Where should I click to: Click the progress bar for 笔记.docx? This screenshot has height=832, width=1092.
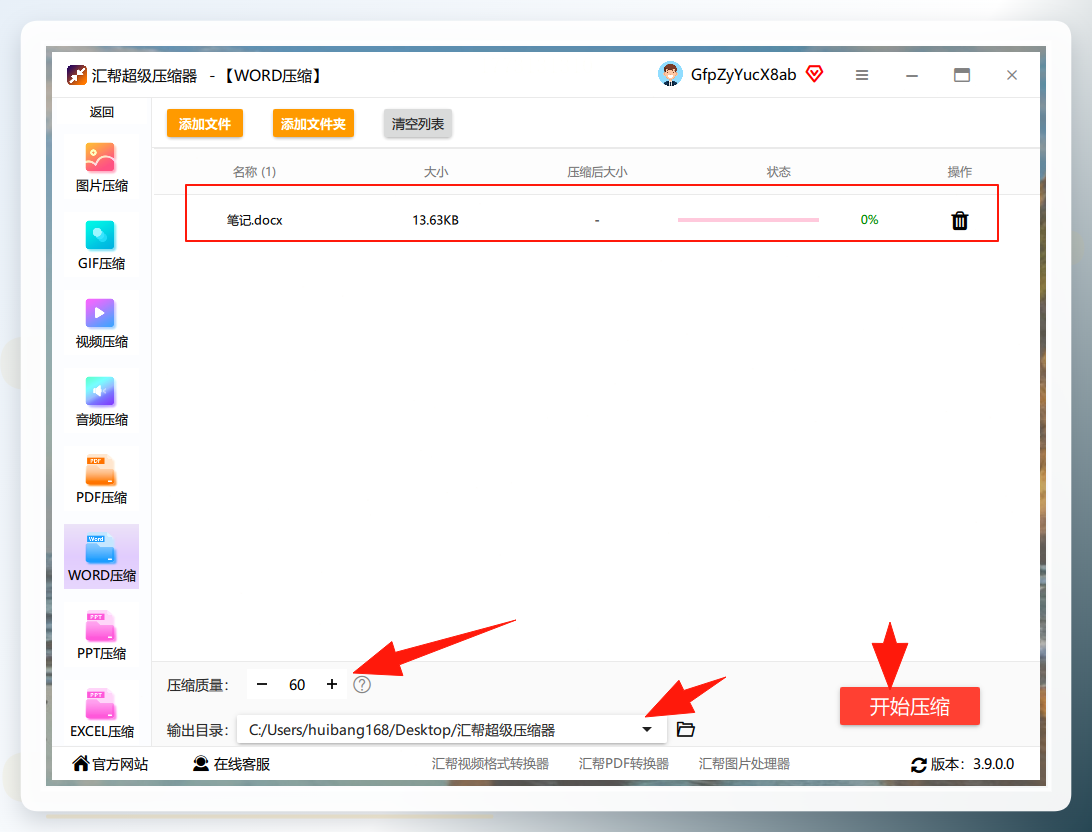pos(748,220)
